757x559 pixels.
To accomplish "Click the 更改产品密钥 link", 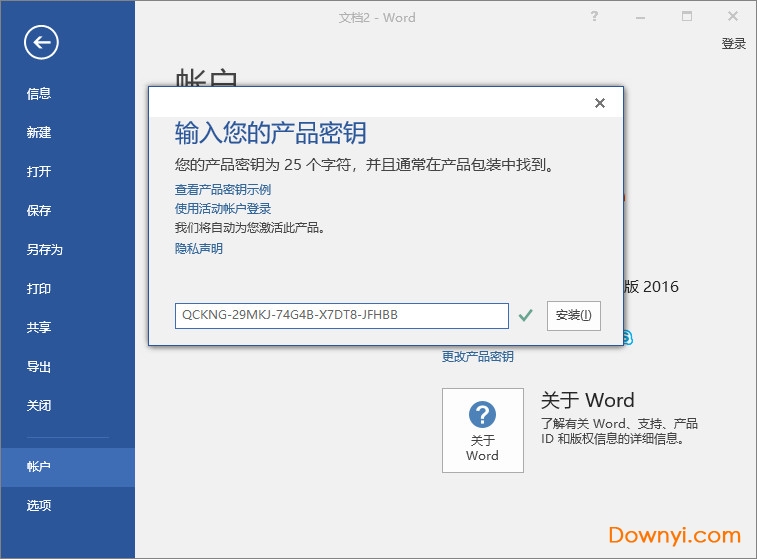I will pos(477,356).
